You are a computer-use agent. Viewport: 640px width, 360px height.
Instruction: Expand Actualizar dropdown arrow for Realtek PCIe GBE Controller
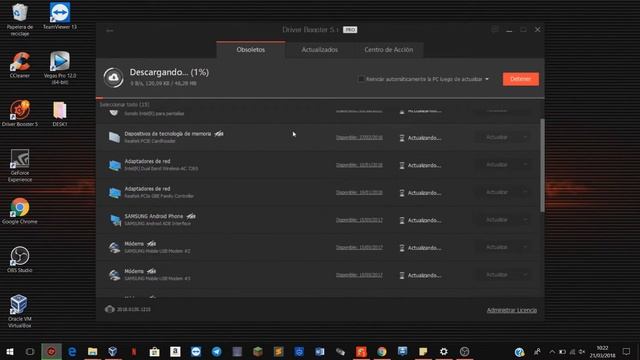click(525, 192)
